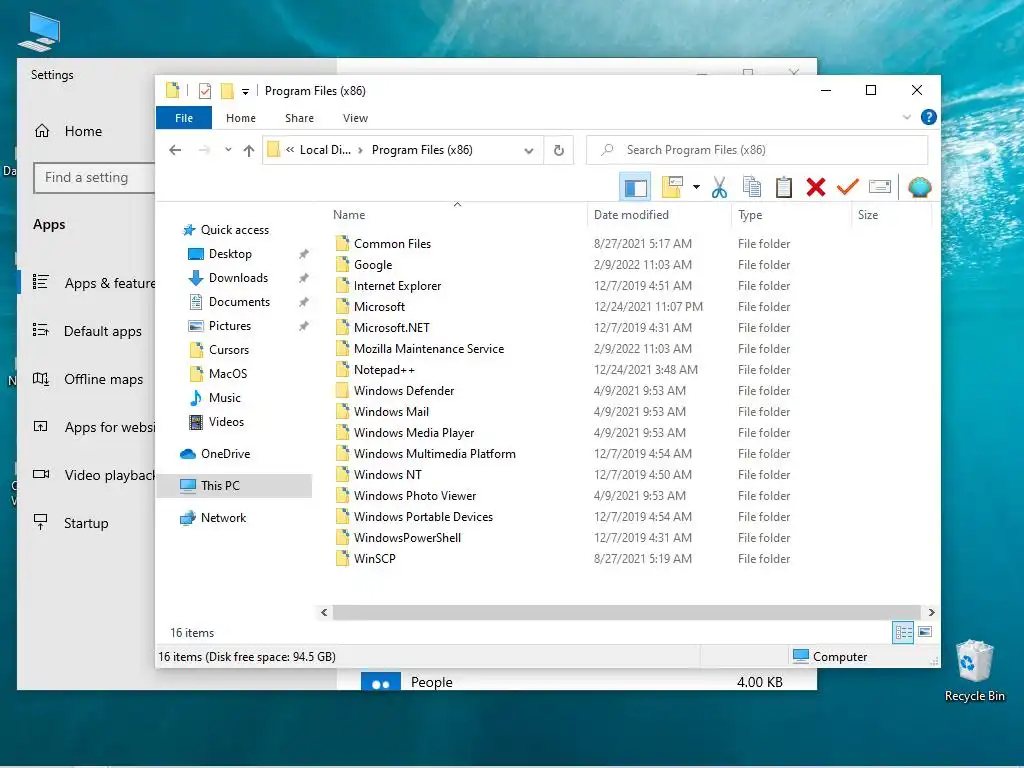Screen dimensions: 1024x768
Task: Sort by the Name column header
Action: coord(456,215)
